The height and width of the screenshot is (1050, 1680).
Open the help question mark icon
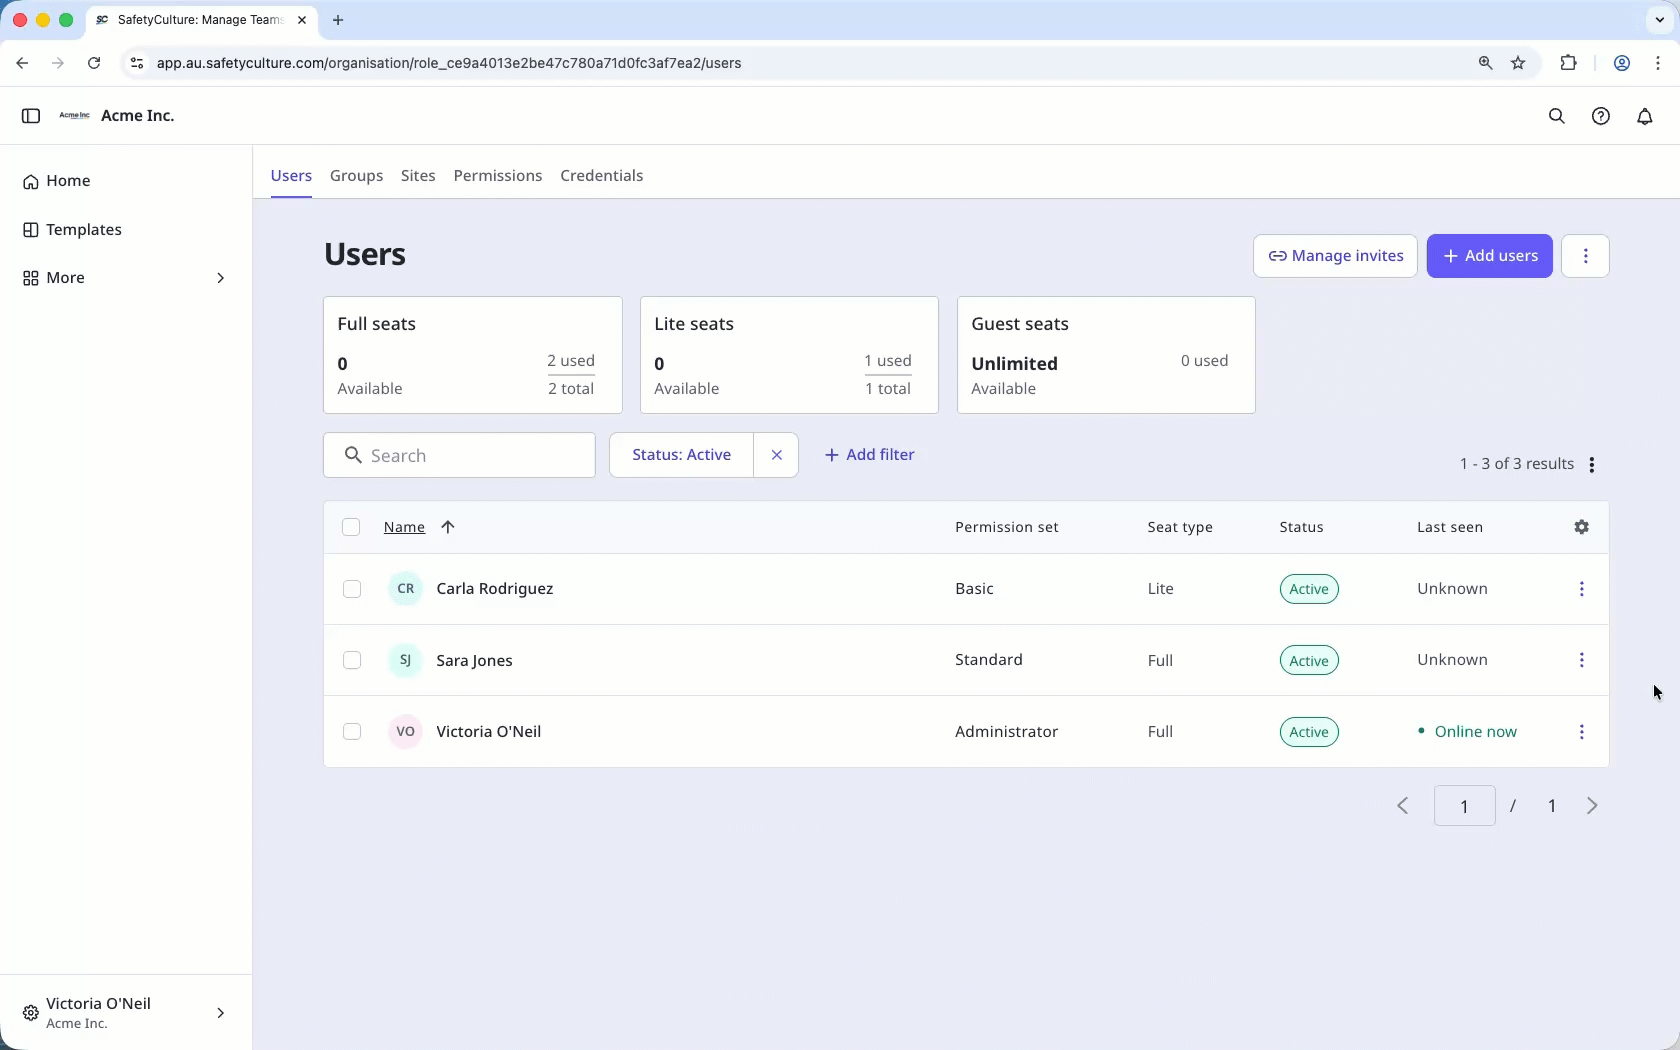[1601, 116]
